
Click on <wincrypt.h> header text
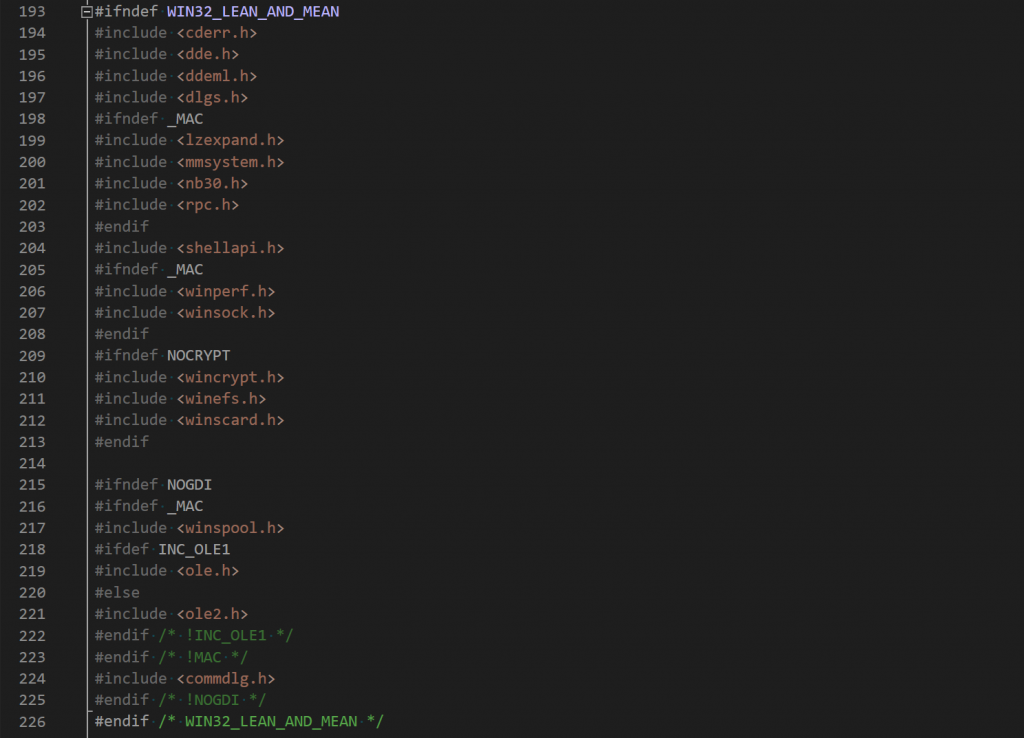230,377
